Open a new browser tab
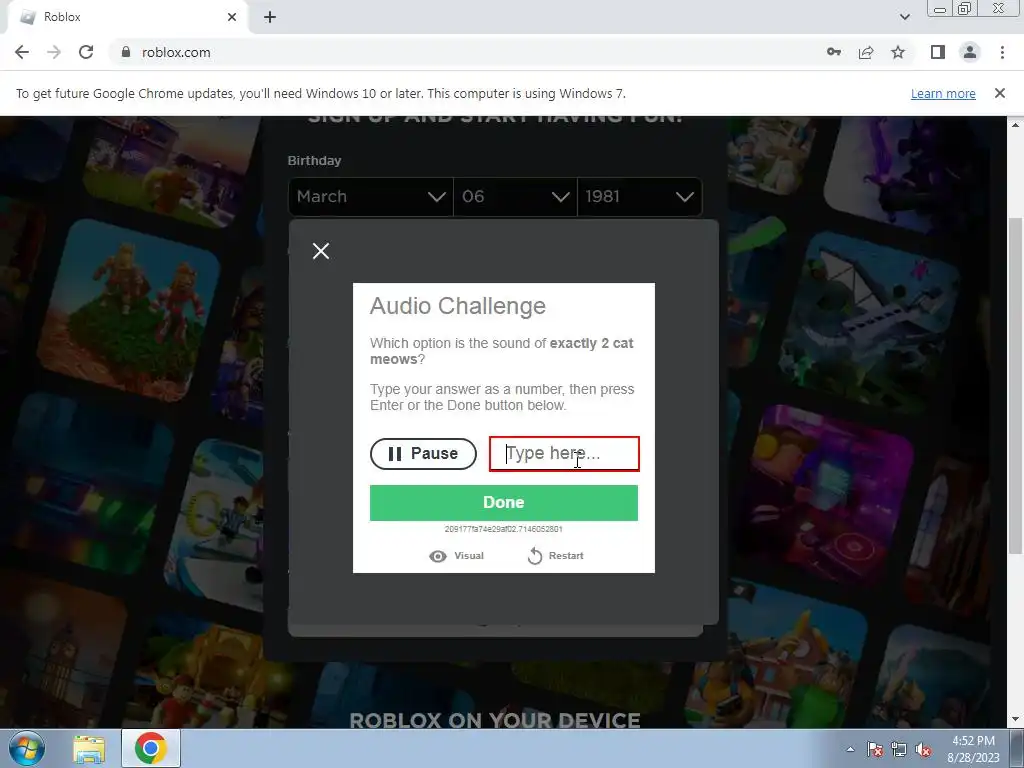Image resolution: width=1024 pixels, height=768 pixels. point(270,17)
